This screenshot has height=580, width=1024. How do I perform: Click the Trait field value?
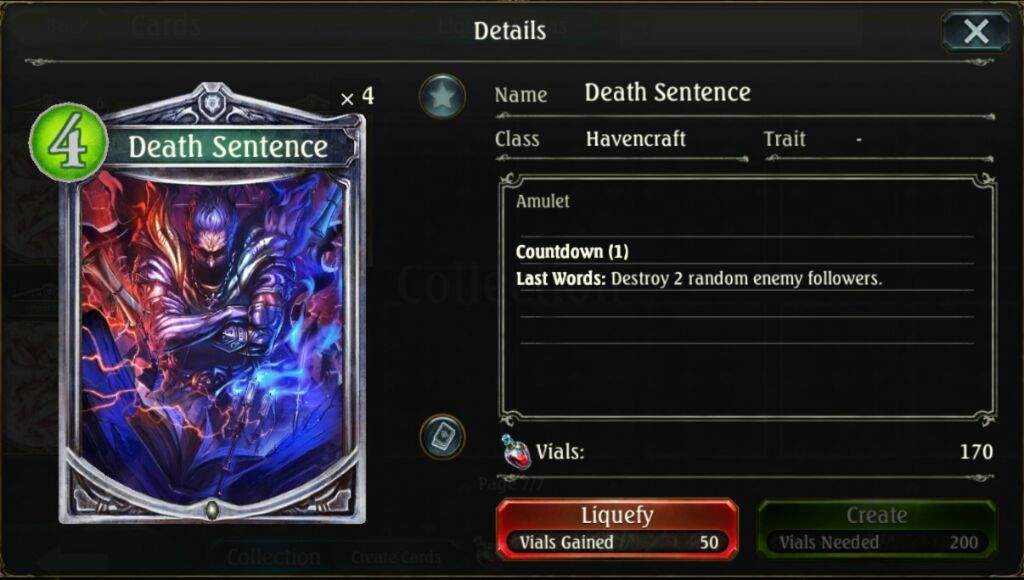click(x=859, y=139)
